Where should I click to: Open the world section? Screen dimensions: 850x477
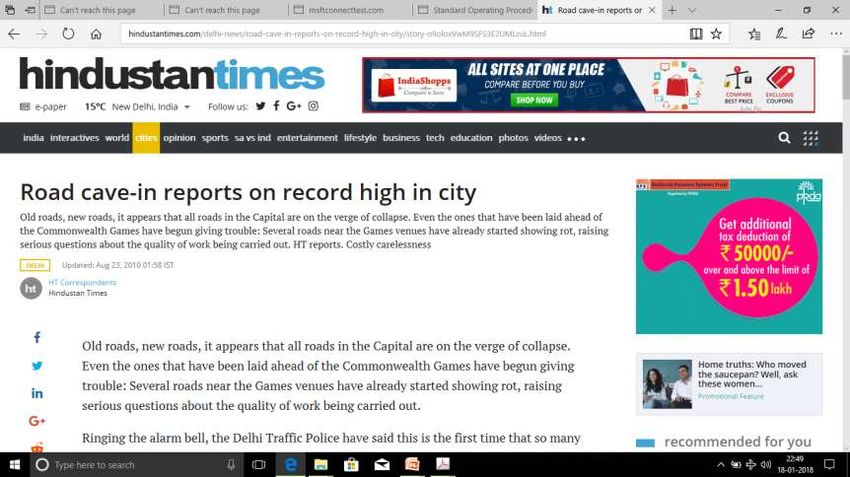click(117, 138)
